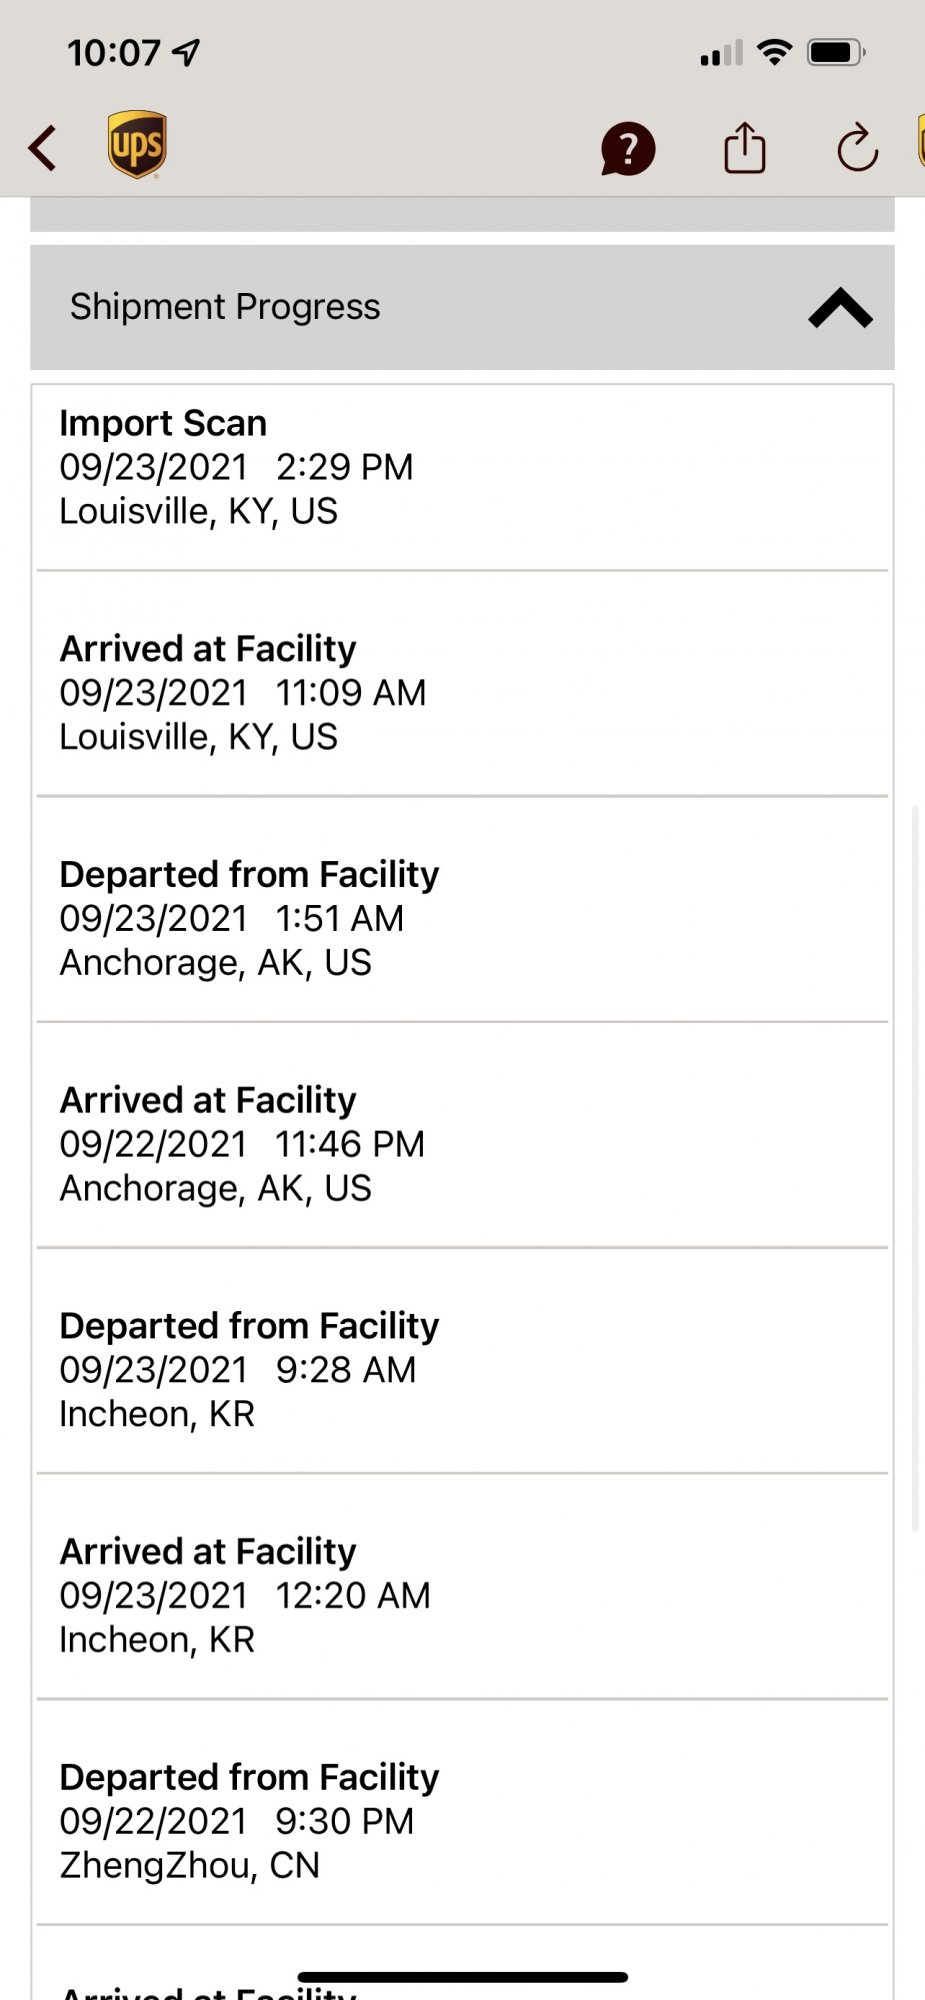Select the Import Scan Louisville entry
Screen dimensions: 925x2000
[462, 467]
